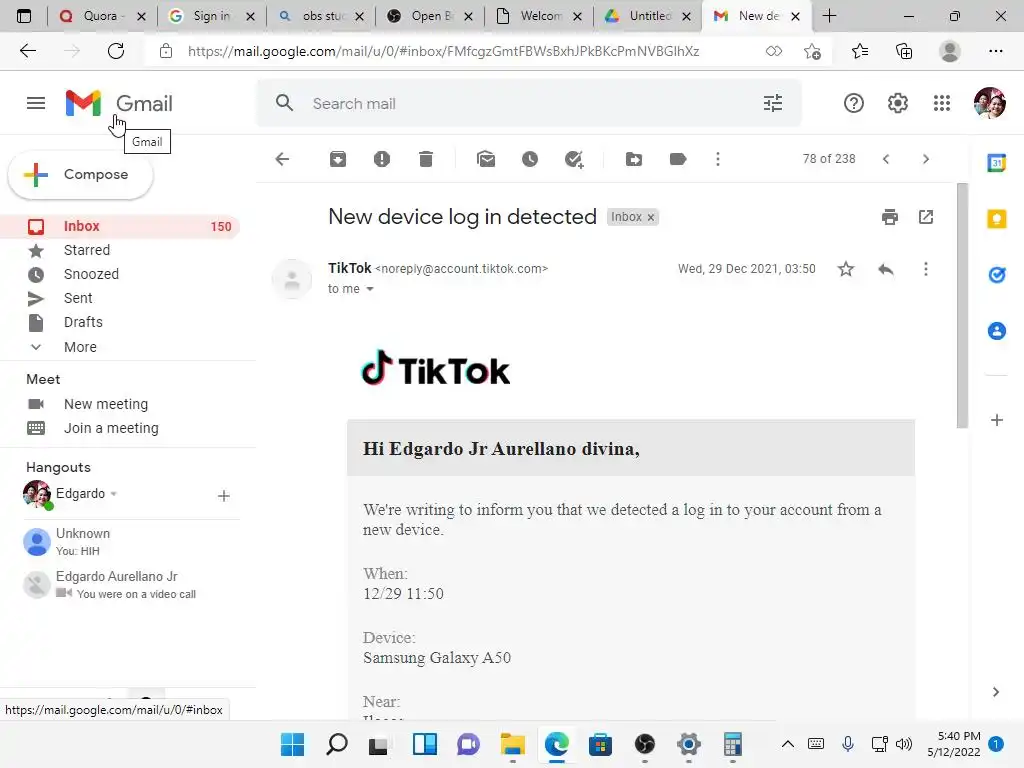Open search options filter icon
The width and height of the screenshot is (1024, 768).
[x=773, y=103]
